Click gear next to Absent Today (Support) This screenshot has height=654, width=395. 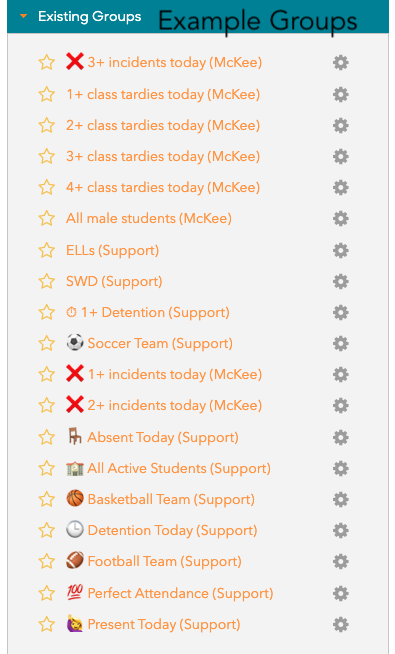coord(341,437)
